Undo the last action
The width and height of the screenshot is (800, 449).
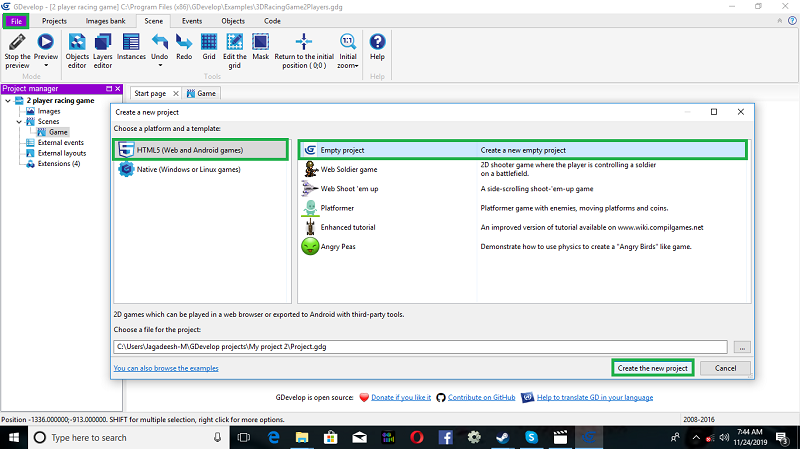coord(160,47)
